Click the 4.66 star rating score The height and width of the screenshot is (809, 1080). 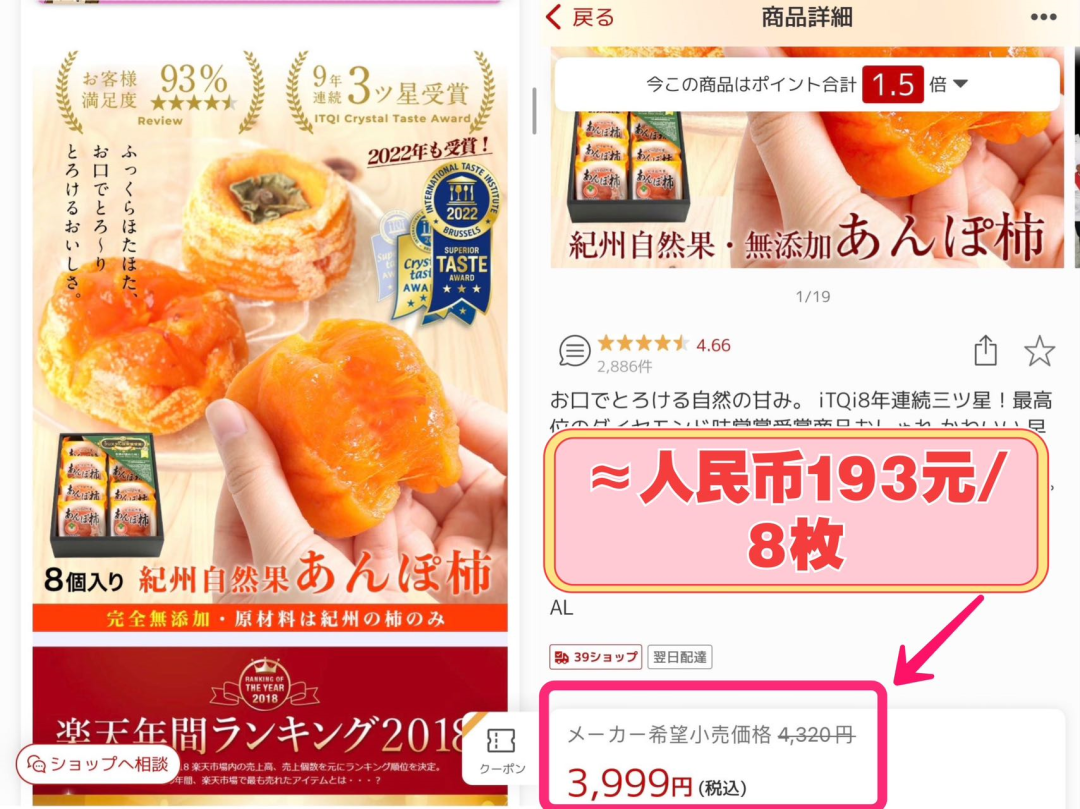click(713, 345)
